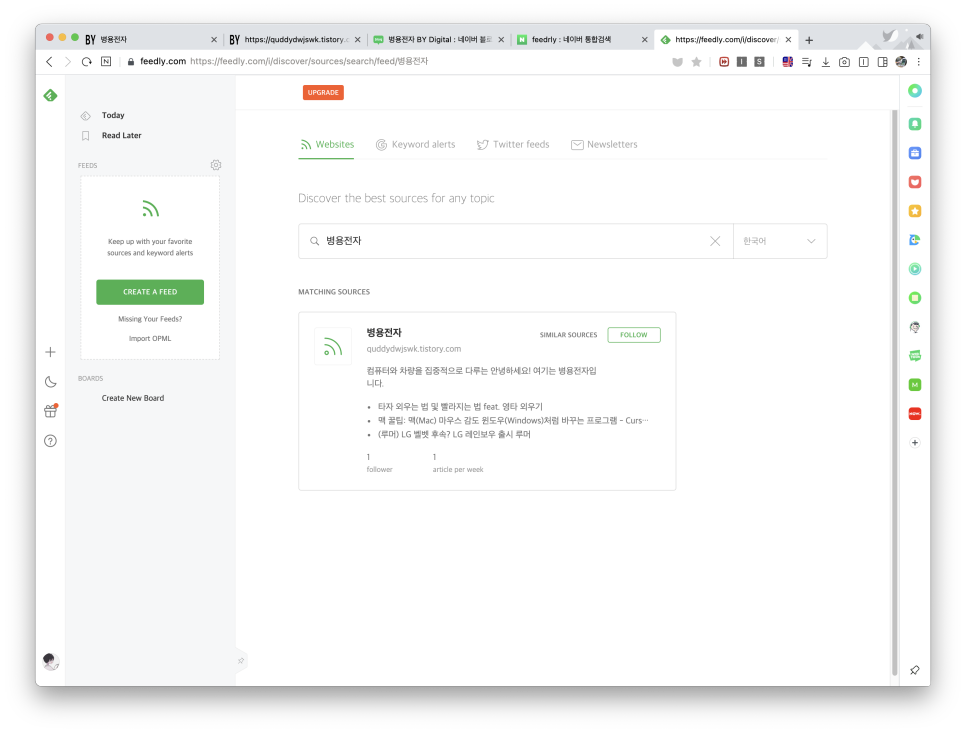Click the orange UPGRADE button
The image size is (966, 733).
323,92
